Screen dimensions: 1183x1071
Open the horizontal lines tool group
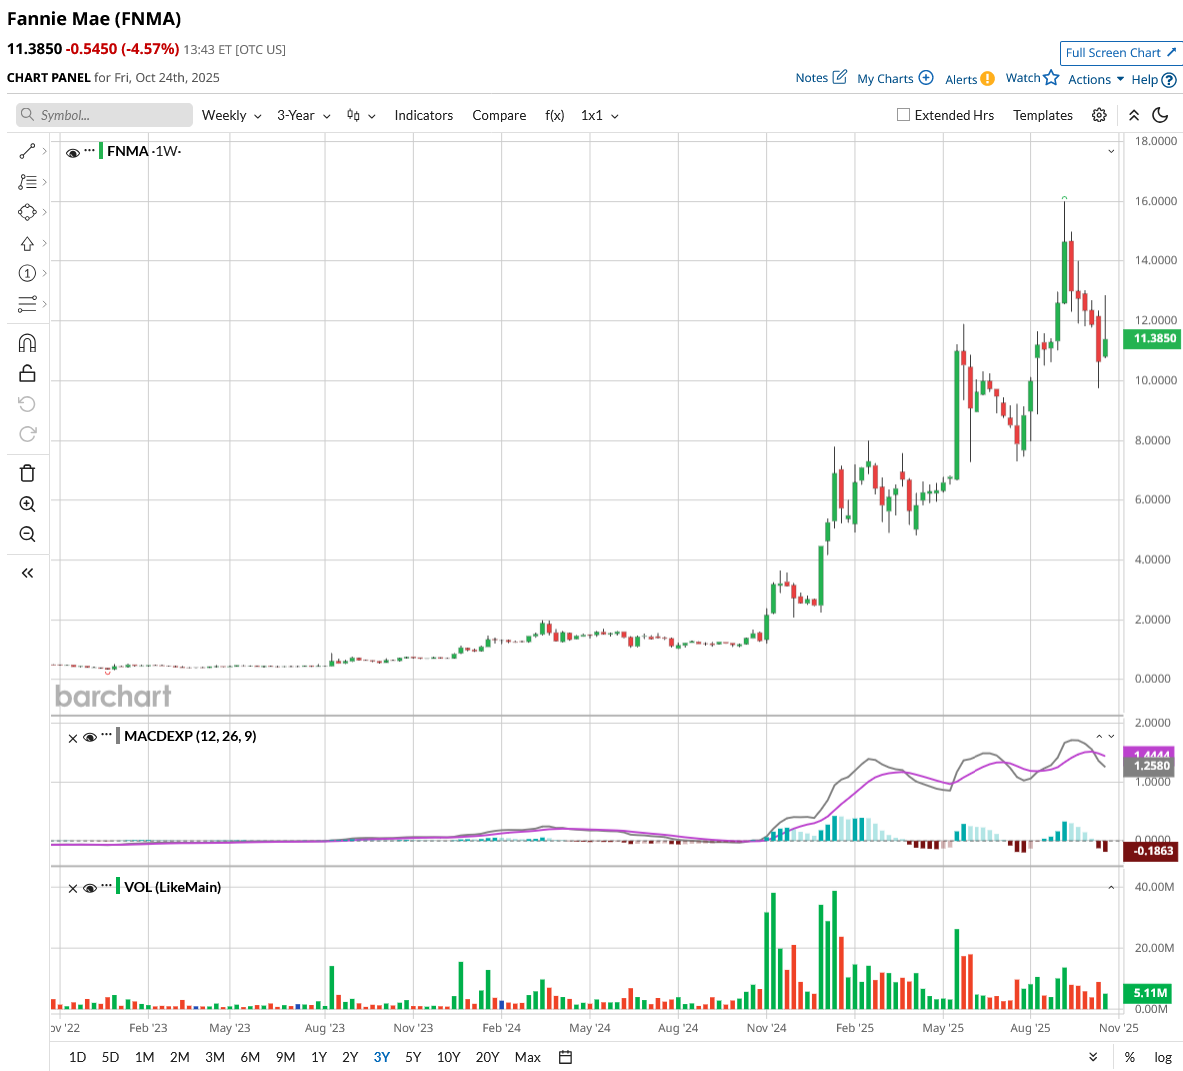pos(27,304)
